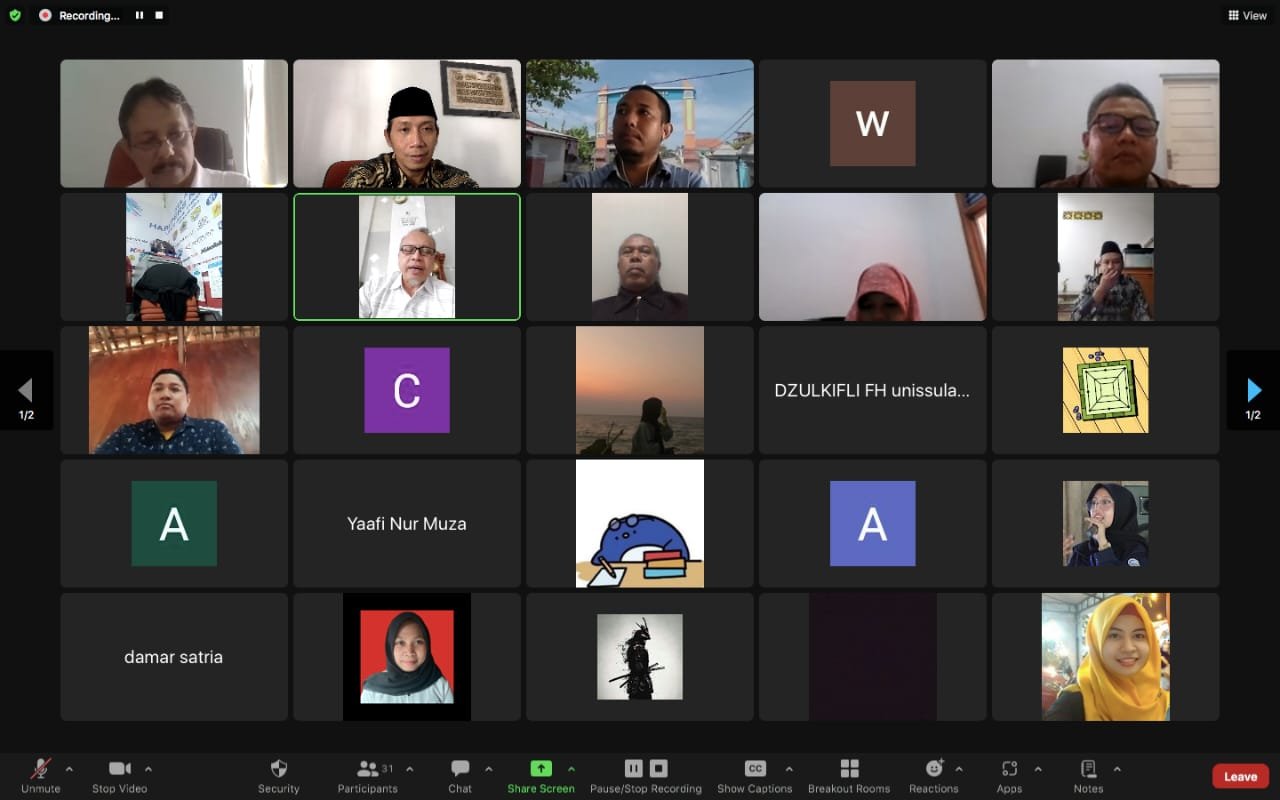Image resolution: width=1280 pixels, height=800 pixels.
Task: Expand audio options arrow beside Unmute
Action: tap(69, 769)
